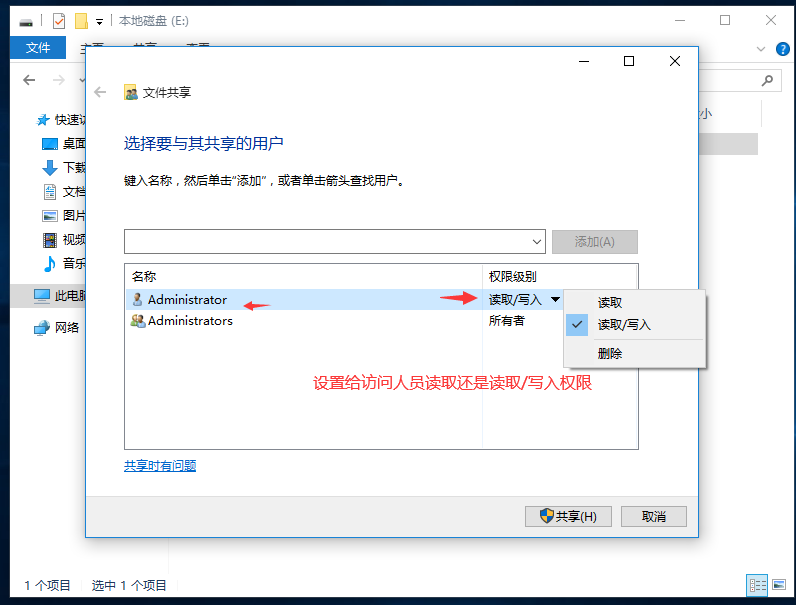This screenshot has height=605, width=796.
Task: Open the quick access toolbar customize dropdown
Action: (100, 21)
